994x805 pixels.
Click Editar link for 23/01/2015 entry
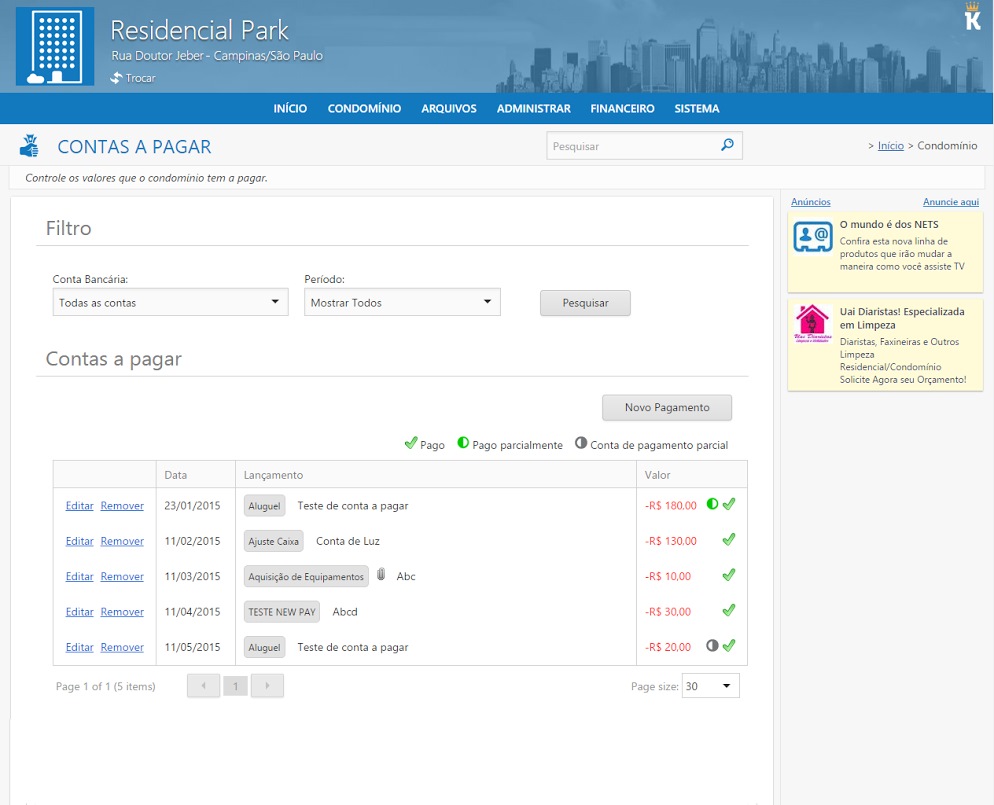pos(79,506)
